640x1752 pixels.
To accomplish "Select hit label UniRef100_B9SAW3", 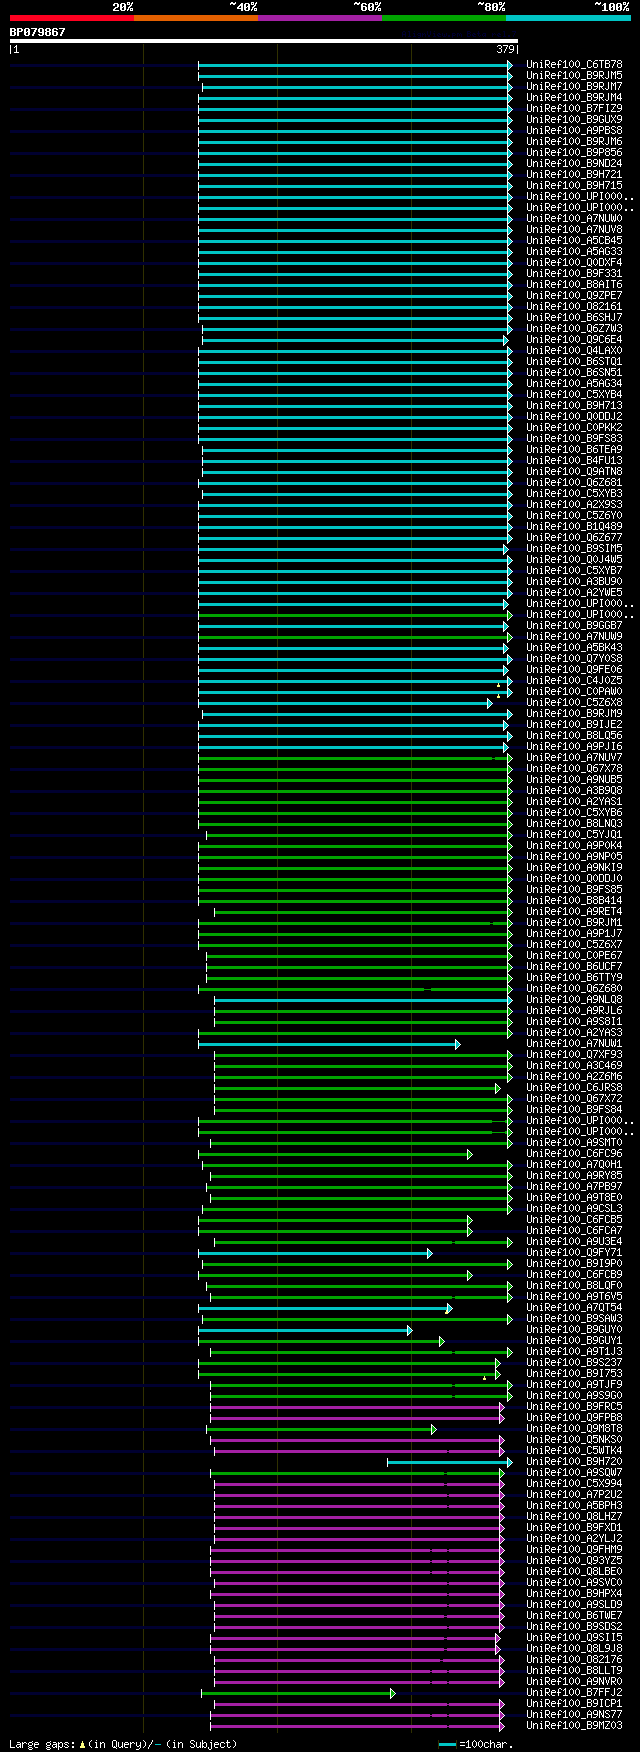I will pyautogui.click(x=574, y=1319).
